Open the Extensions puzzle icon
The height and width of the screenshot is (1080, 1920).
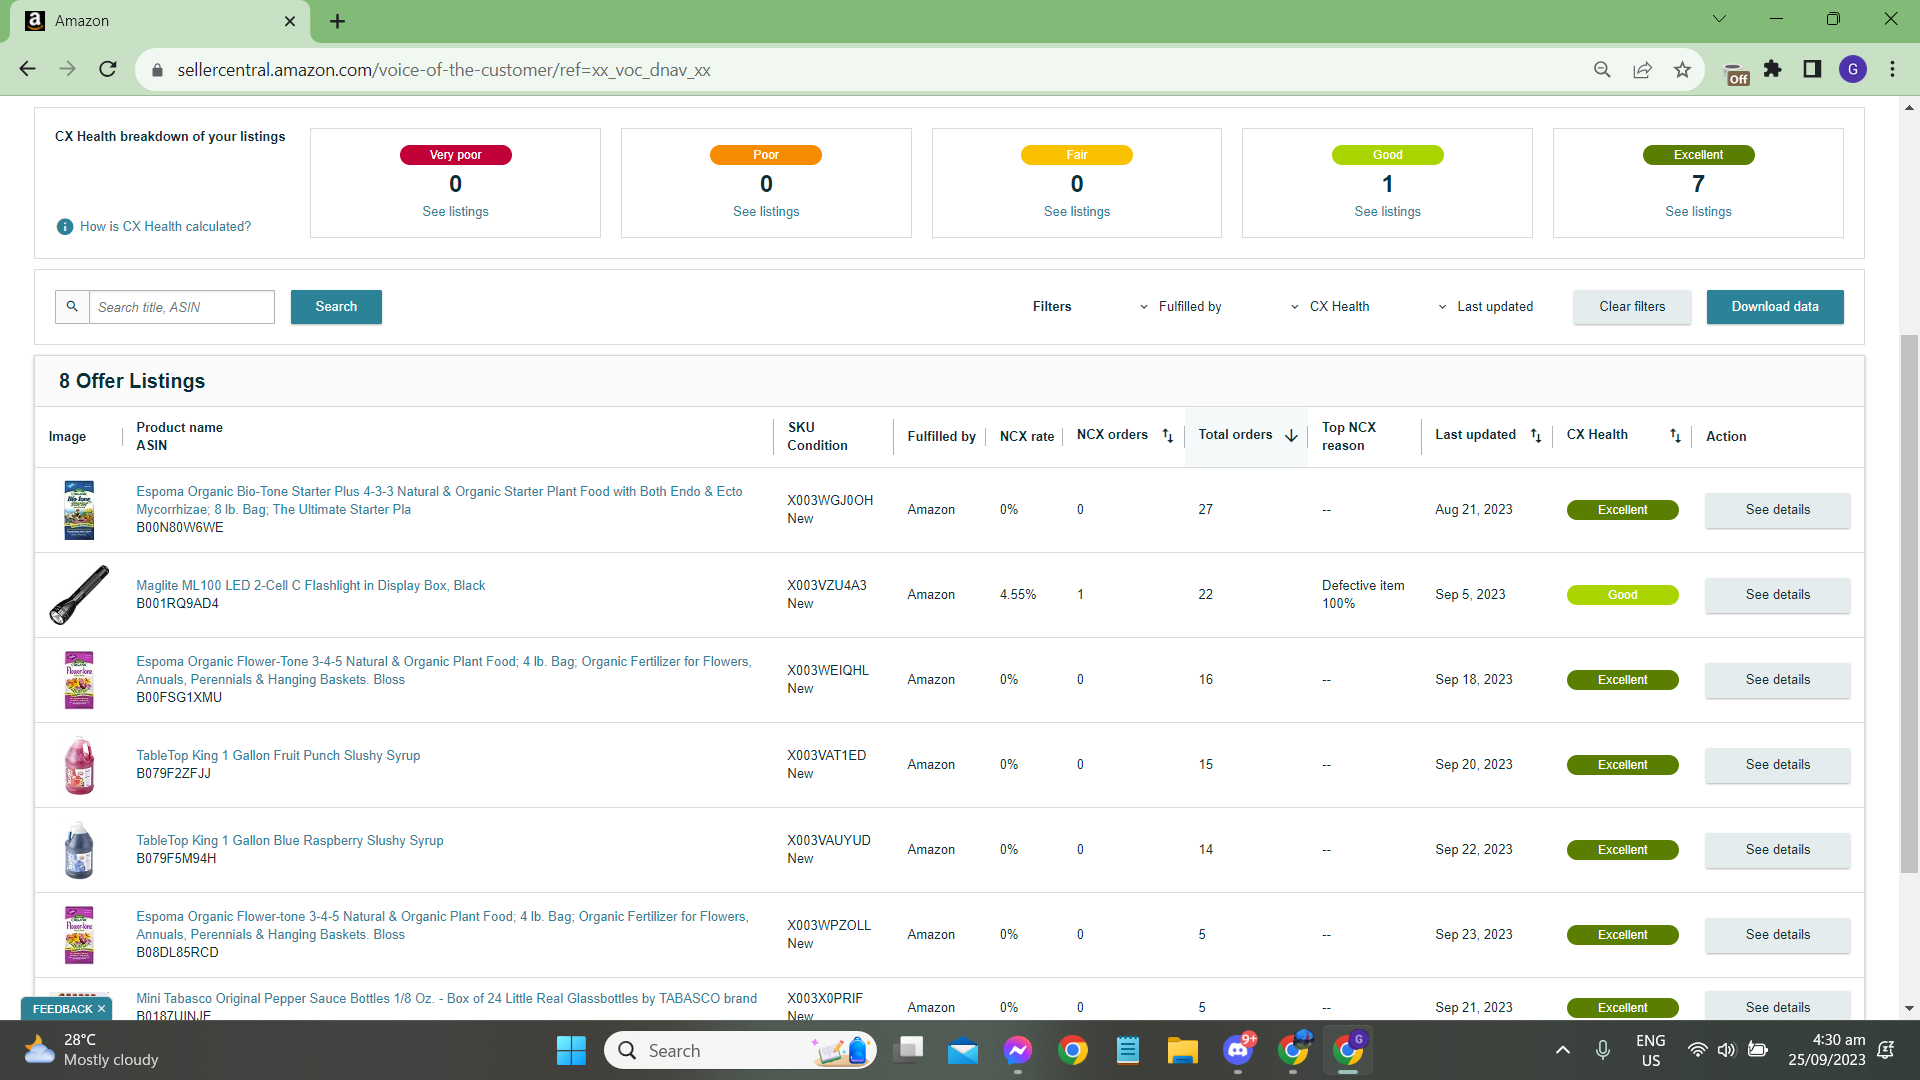pos(1773,69)
